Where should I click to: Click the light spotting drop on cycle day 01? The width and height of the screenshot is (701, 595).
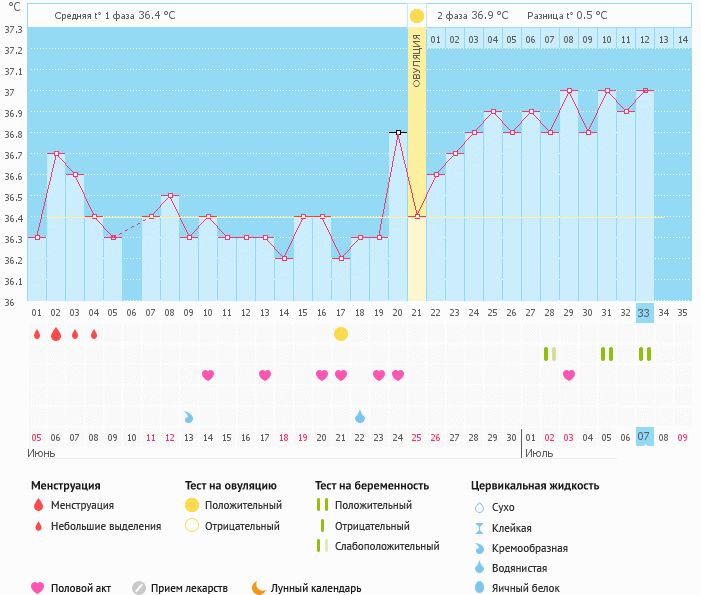point(37,334)
